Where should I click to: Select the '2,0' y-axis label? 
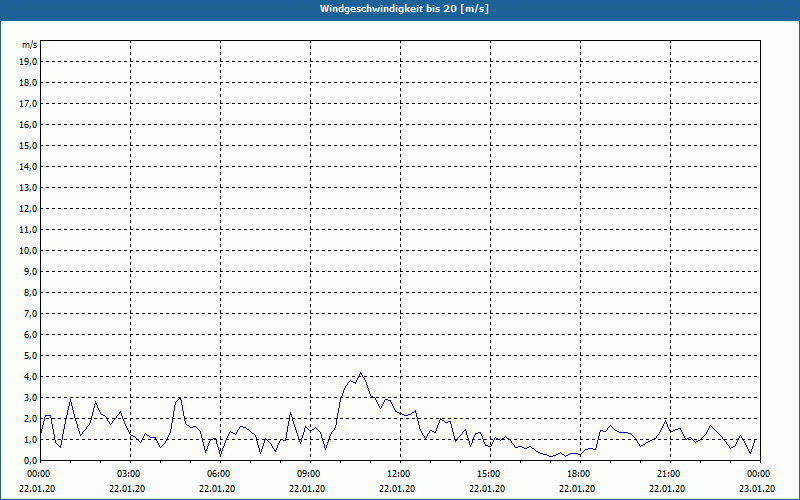point(31,418)
